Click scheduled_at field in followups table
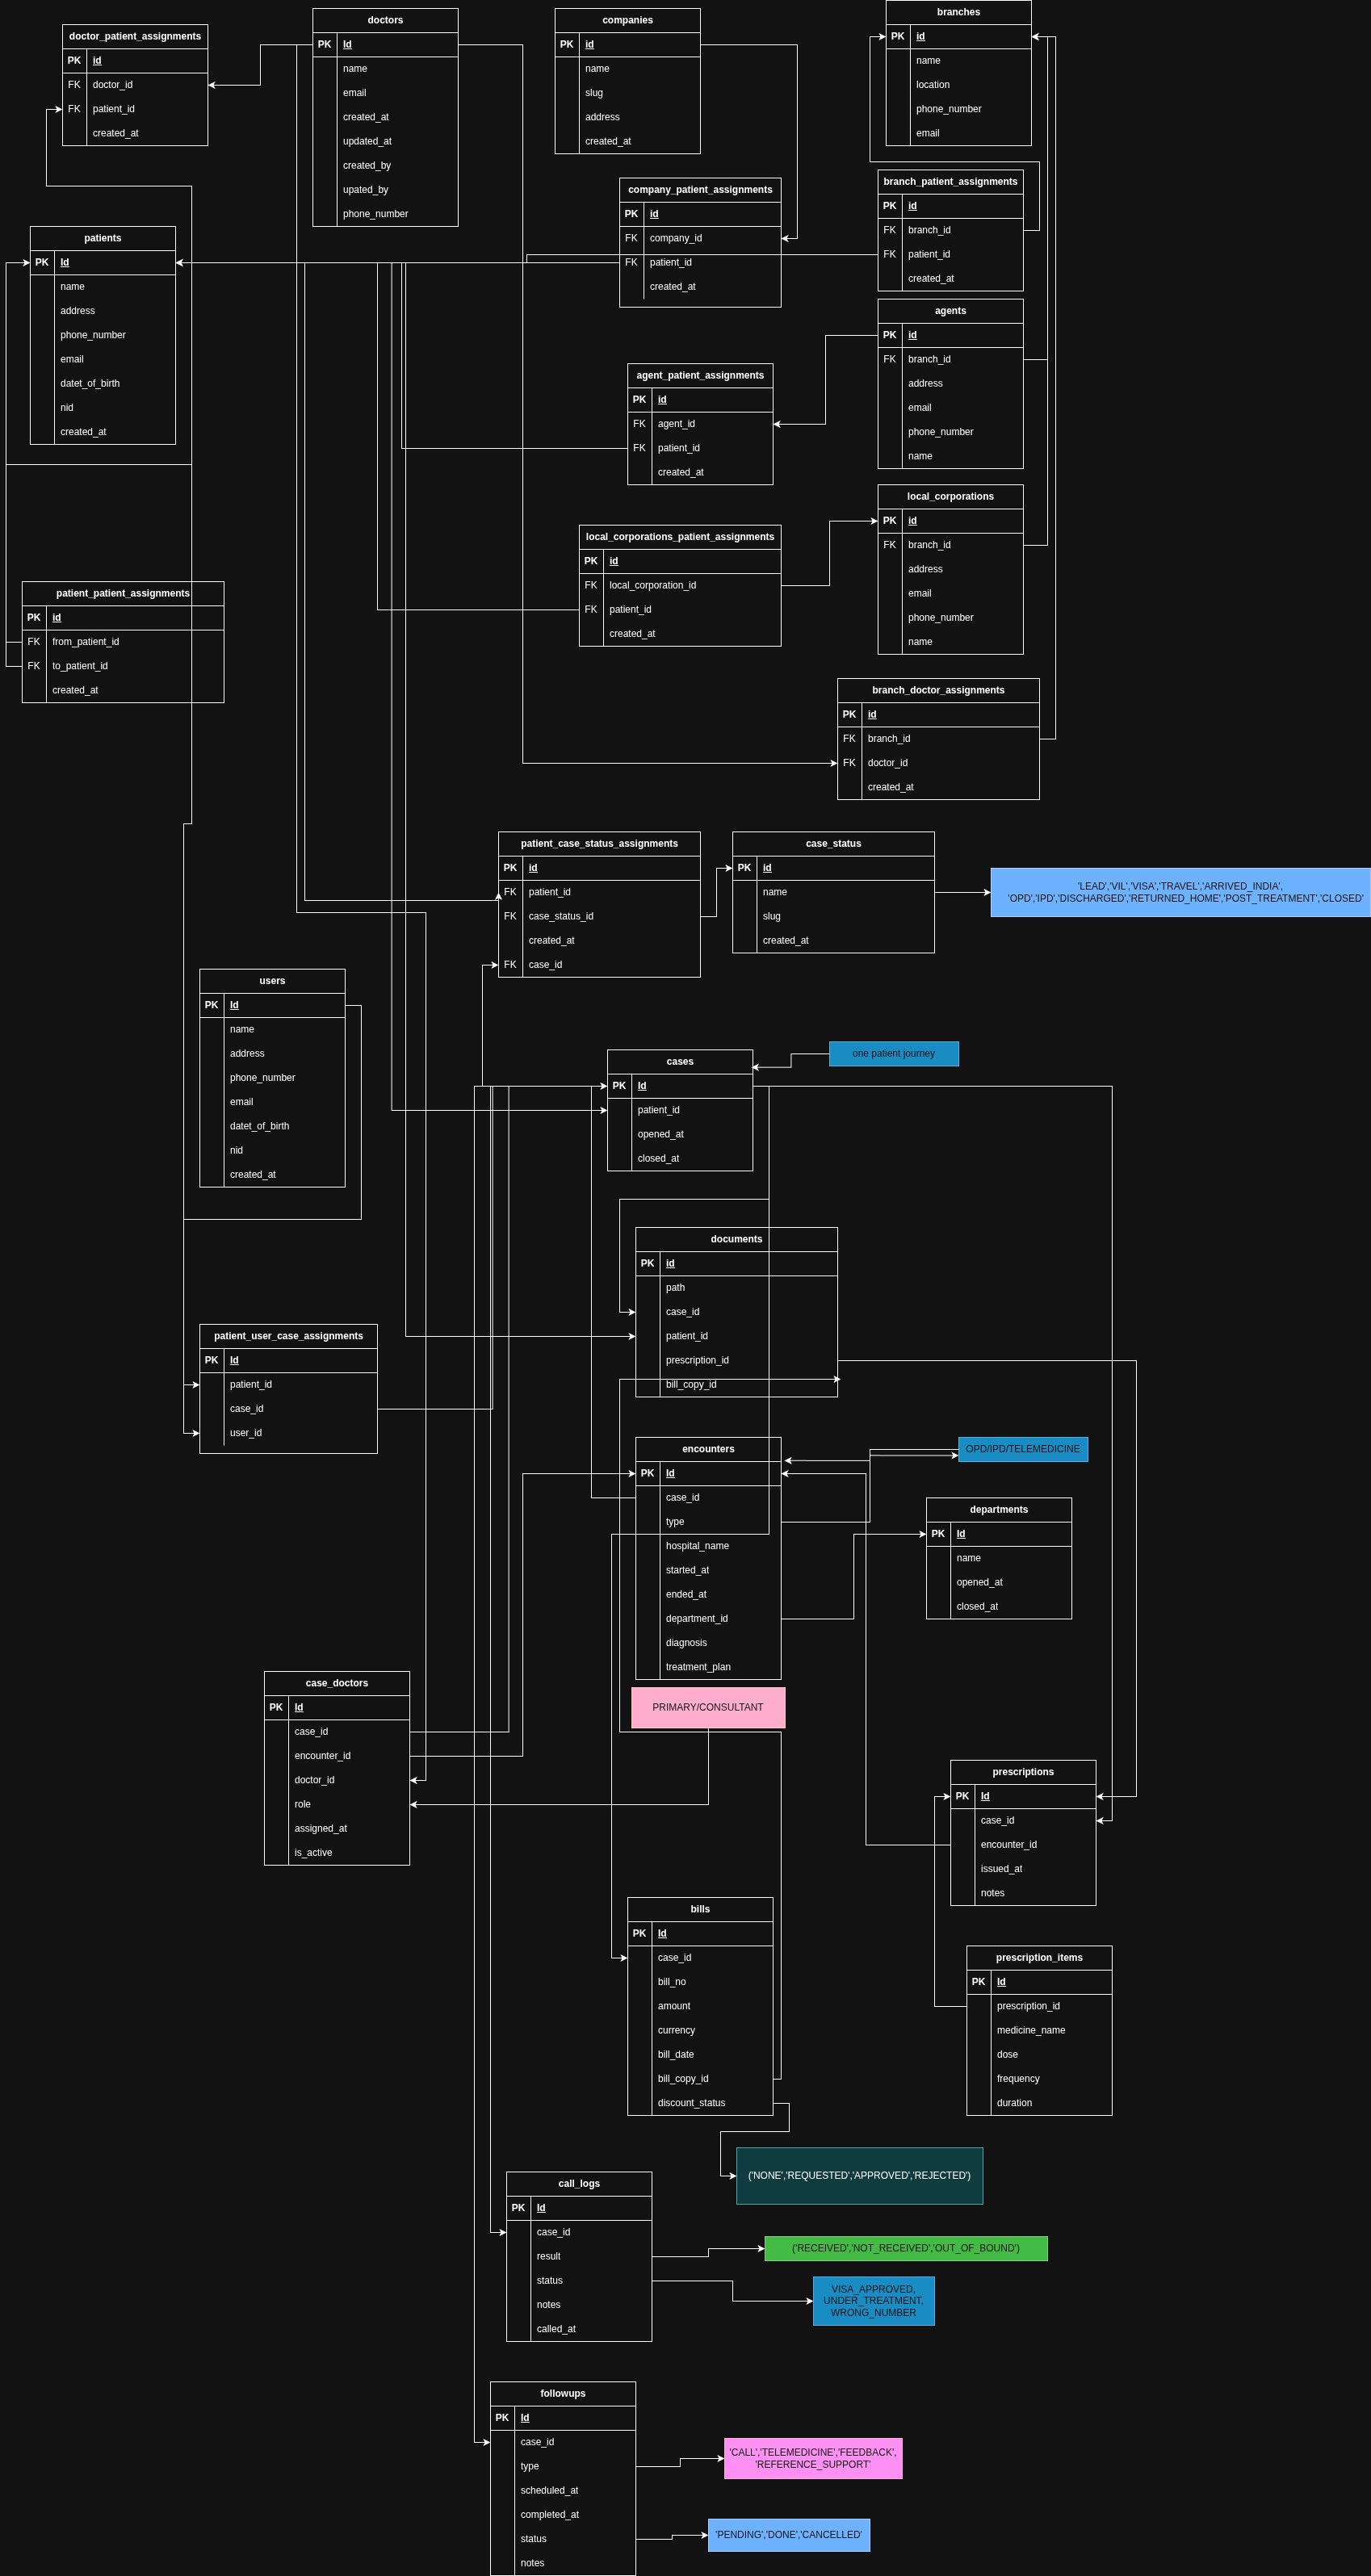 pyautogui.click(x=549, y=2490)
